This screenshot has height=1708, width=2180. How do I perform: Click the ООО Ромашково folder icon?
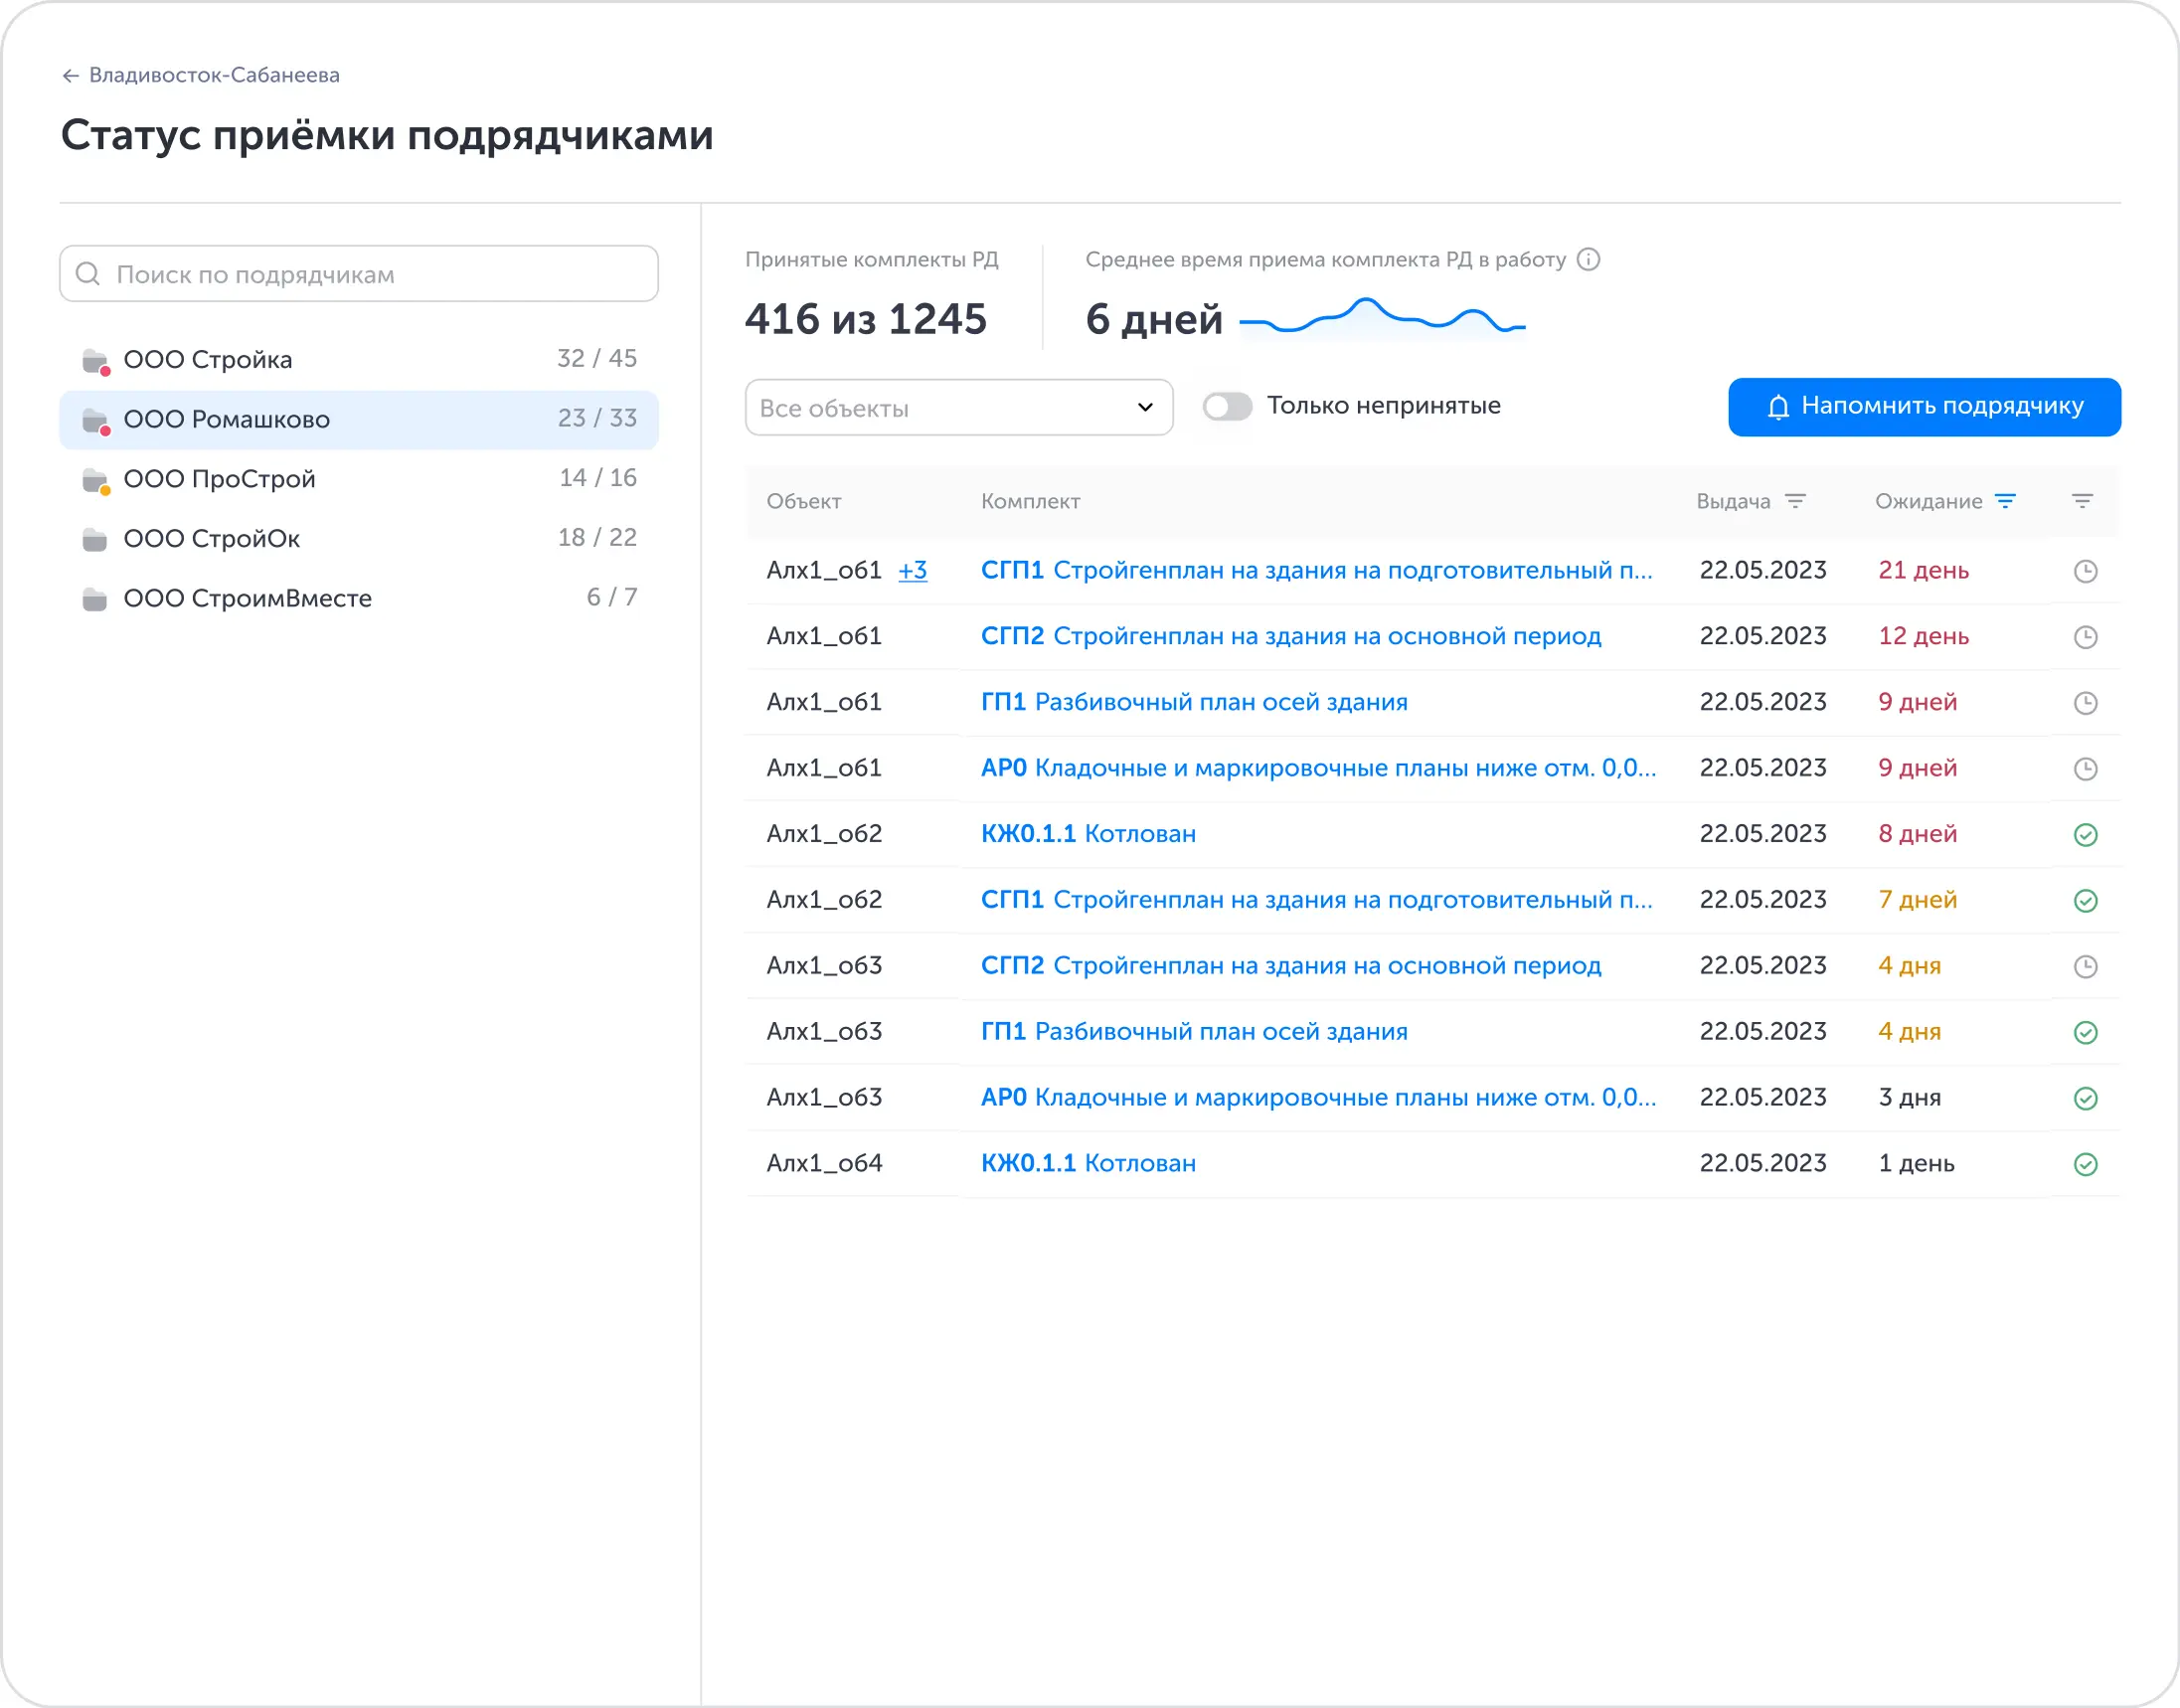point(96,421)
